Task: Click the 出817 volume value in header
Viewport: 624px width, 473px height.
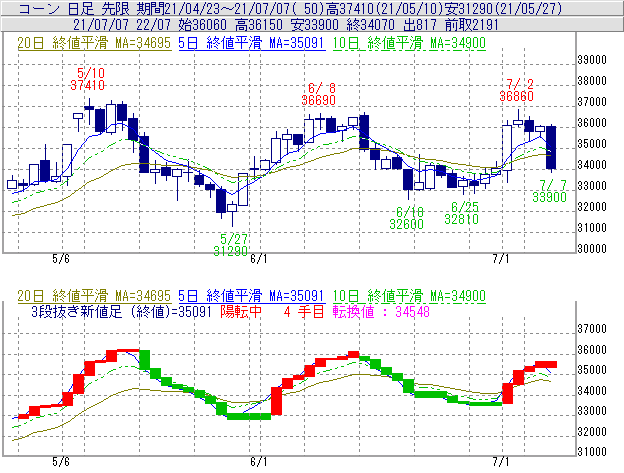Action: [x=420, y=25]
